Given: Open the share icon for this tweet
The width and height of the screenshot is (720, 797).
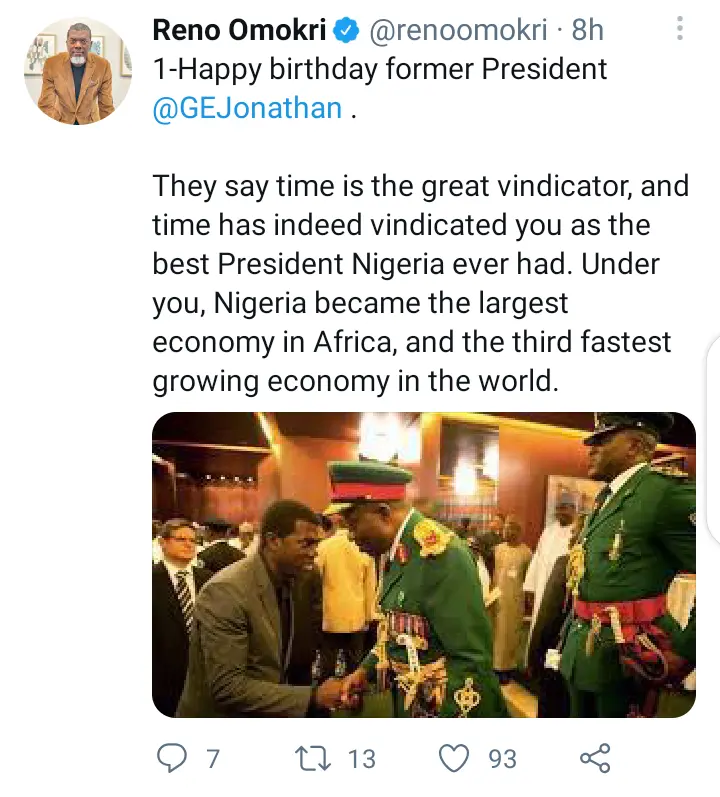Looking at the screenshot, I should pos(595,758).
